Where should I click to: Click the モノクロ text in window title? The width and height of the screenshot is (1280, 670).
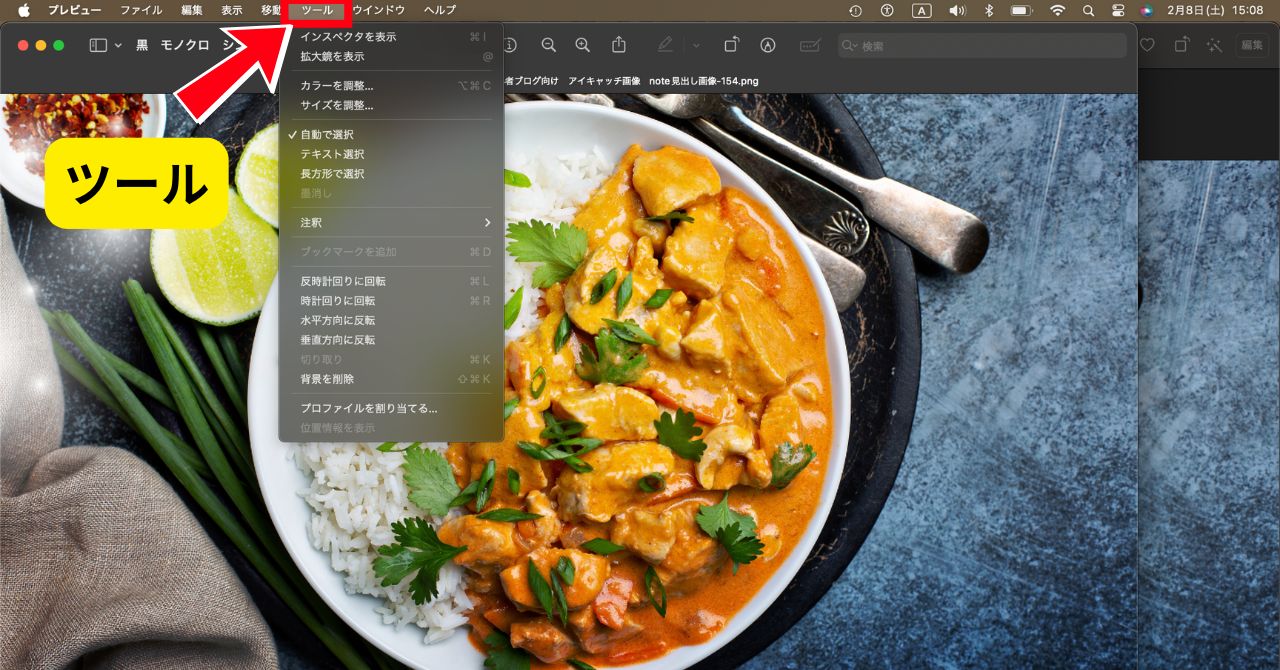[185, 45]
